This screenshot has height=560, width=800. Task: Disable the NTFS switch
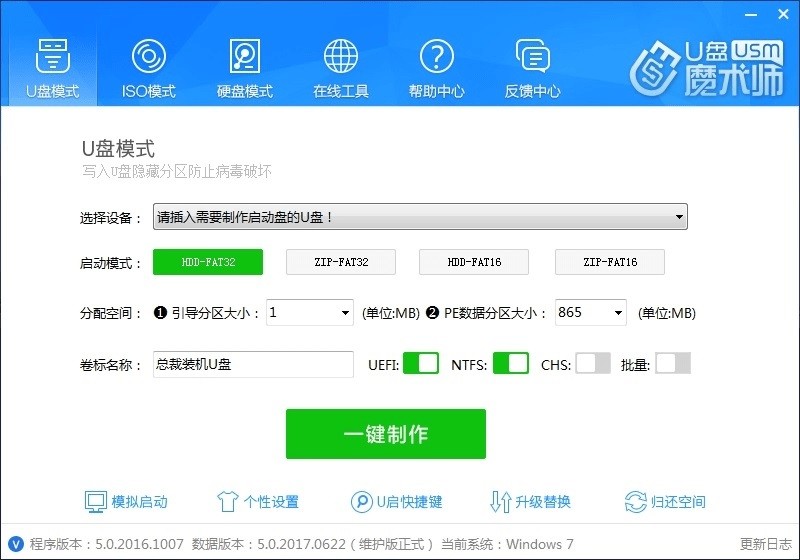coord(510,364)
